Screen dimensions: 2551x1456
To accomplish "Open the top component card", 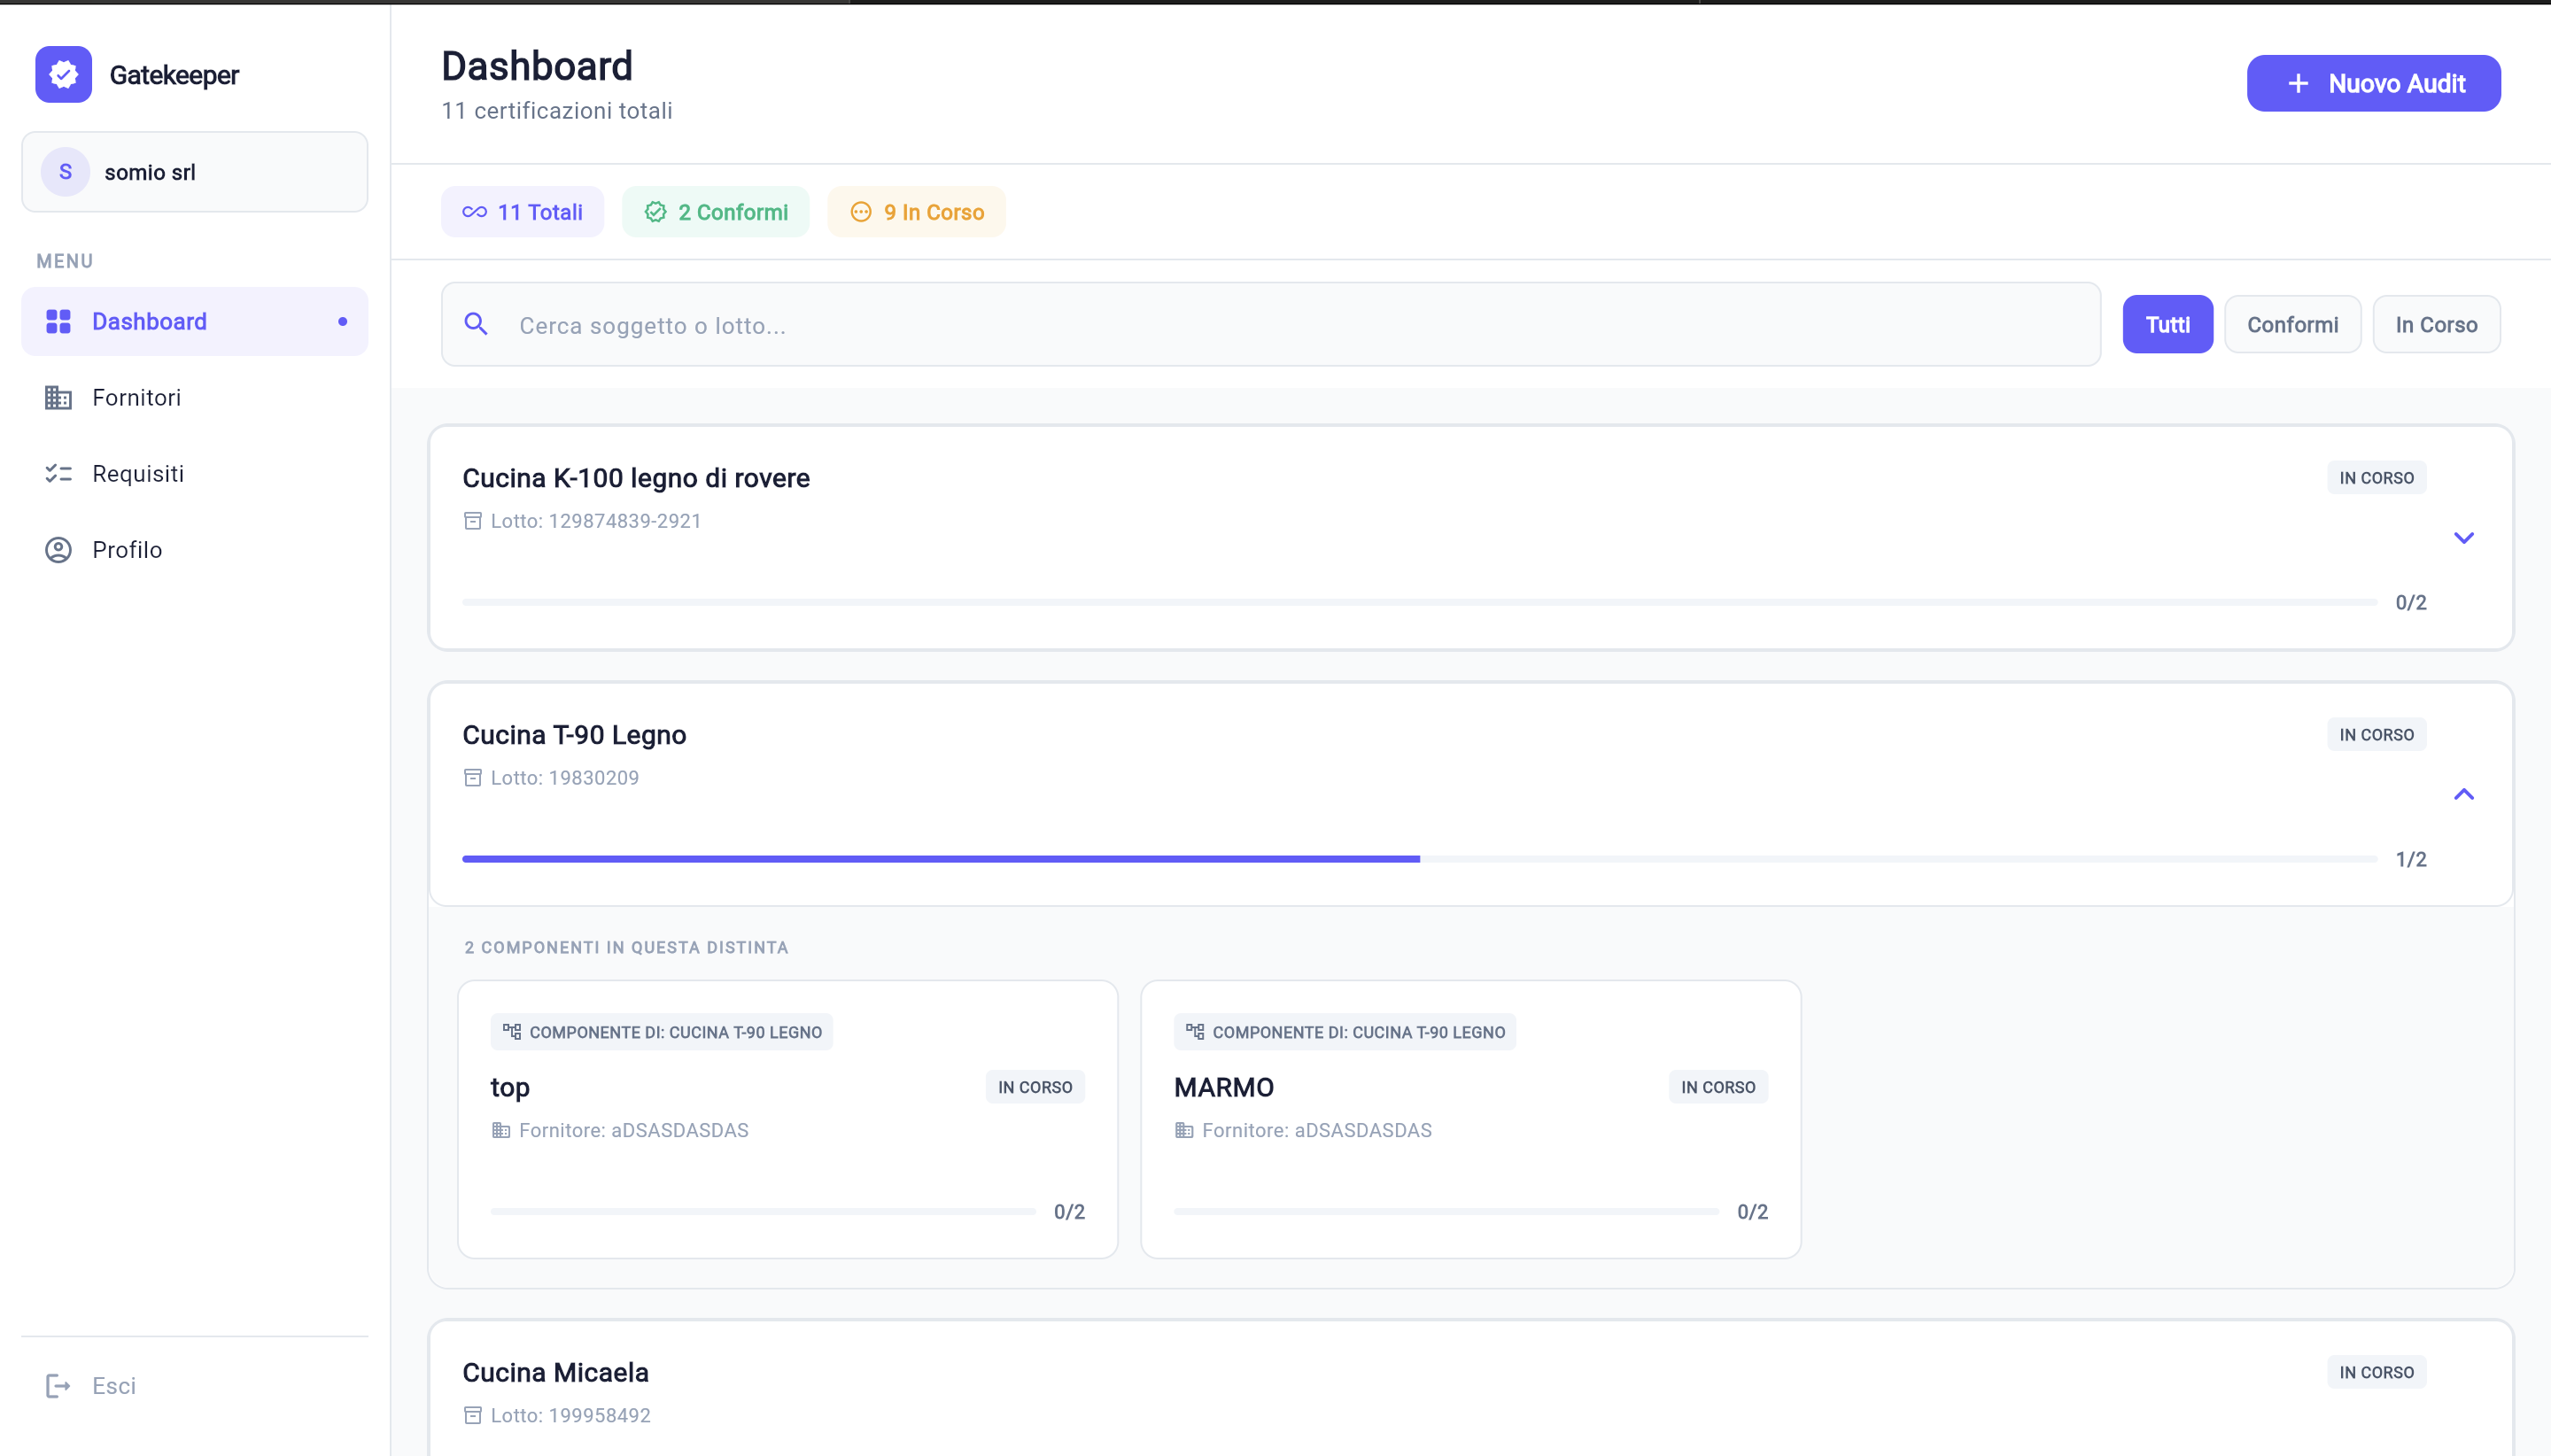I will tap(788, 1119).
